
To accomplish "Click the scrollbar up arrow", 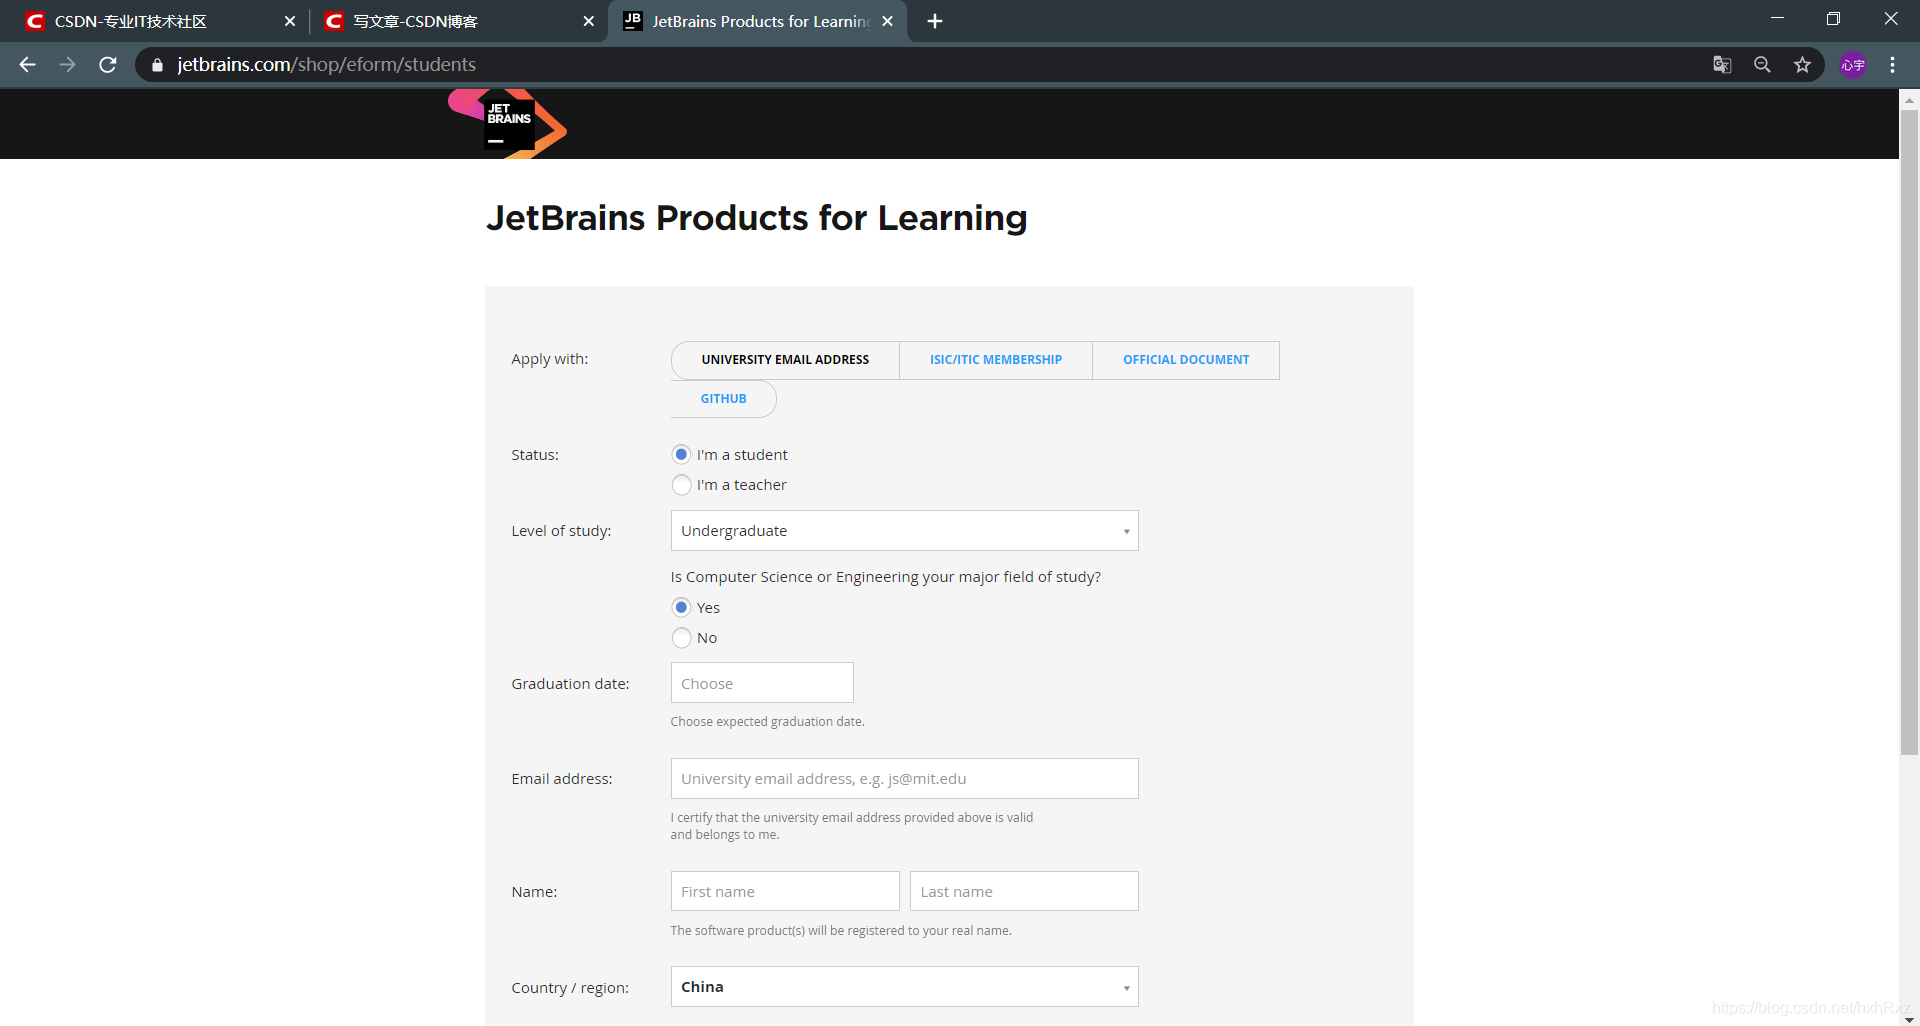I will tap(1909, 99).
